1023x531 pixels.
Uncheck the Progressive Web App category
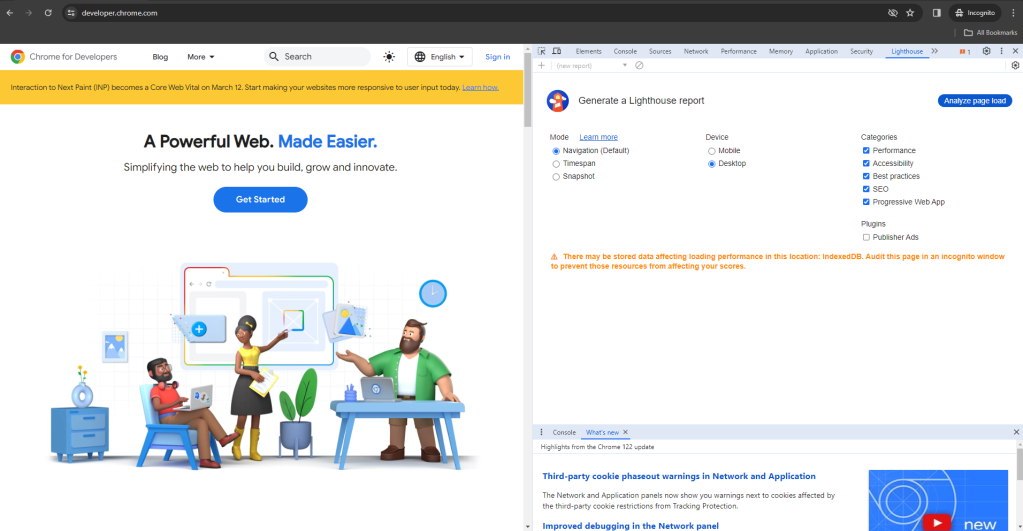[866, 202]
